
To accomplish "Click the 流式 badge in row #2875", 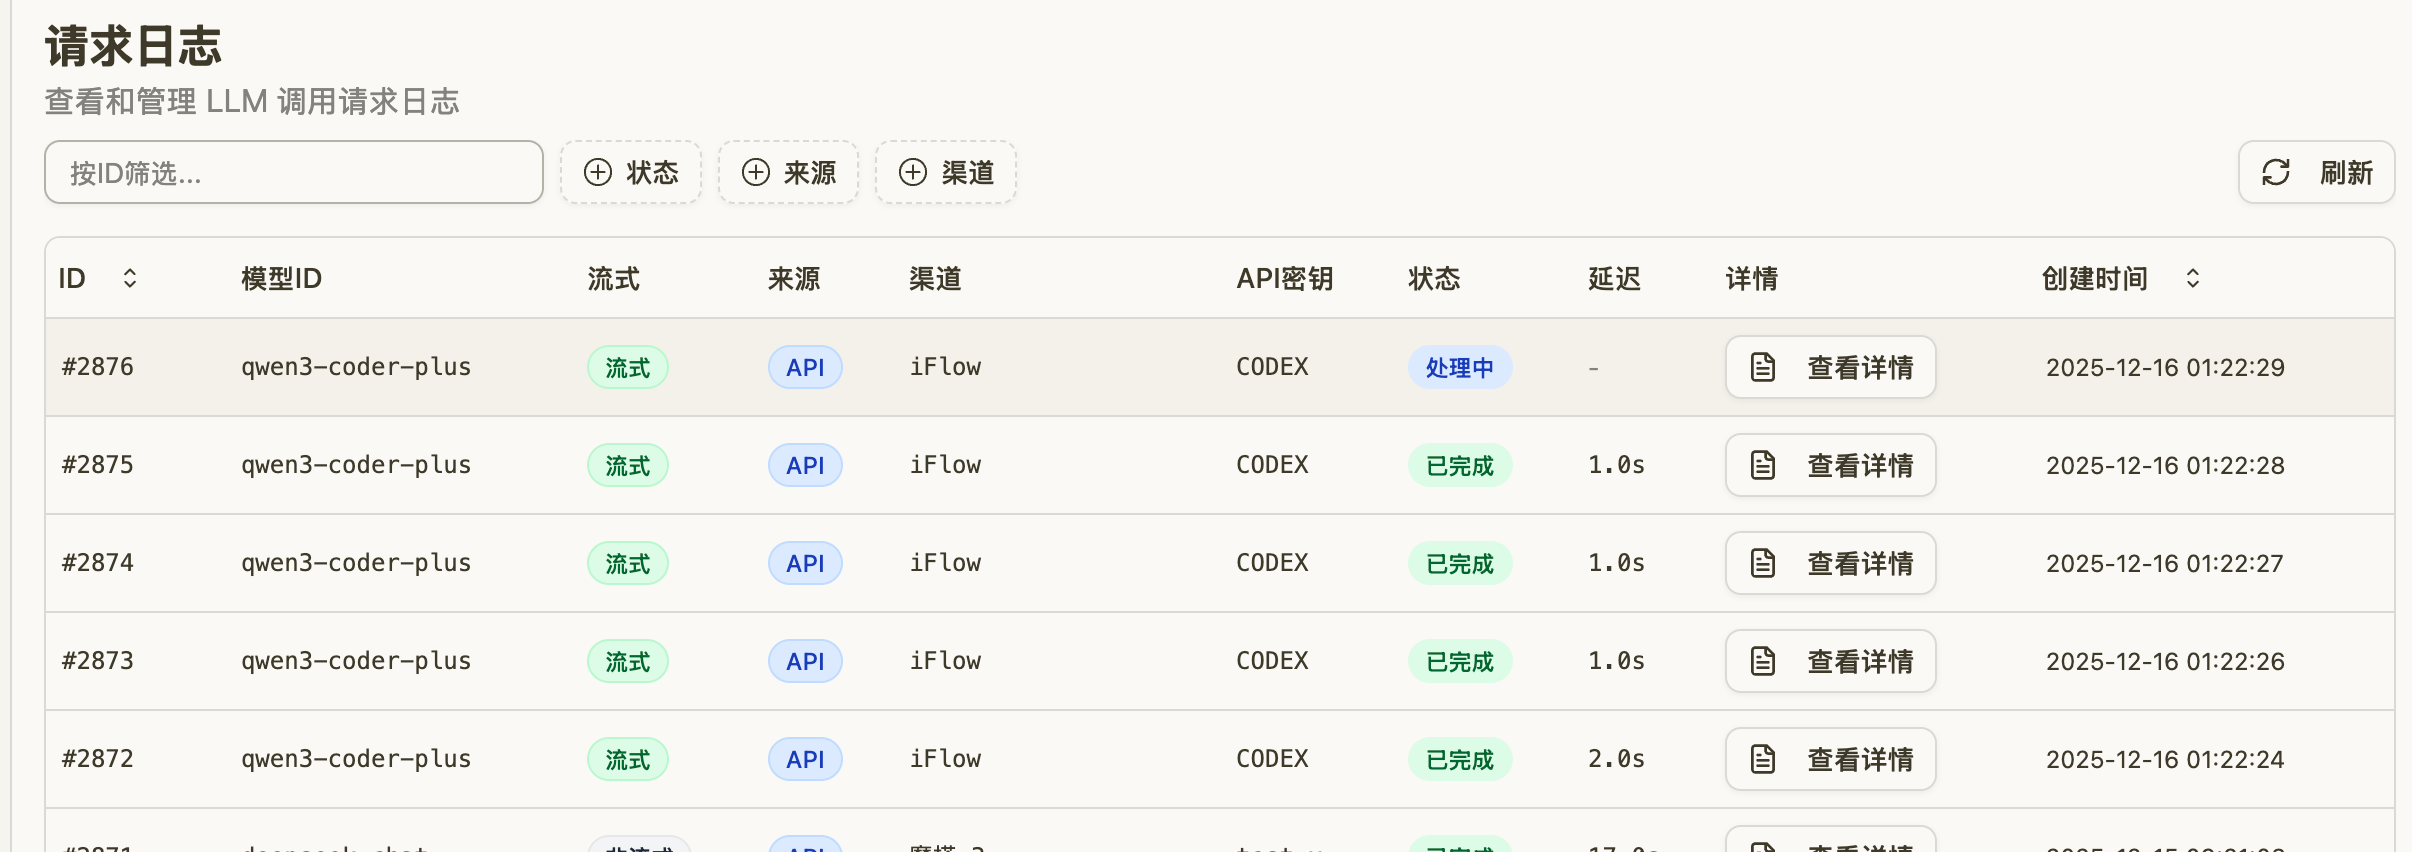I will [628, 465].
